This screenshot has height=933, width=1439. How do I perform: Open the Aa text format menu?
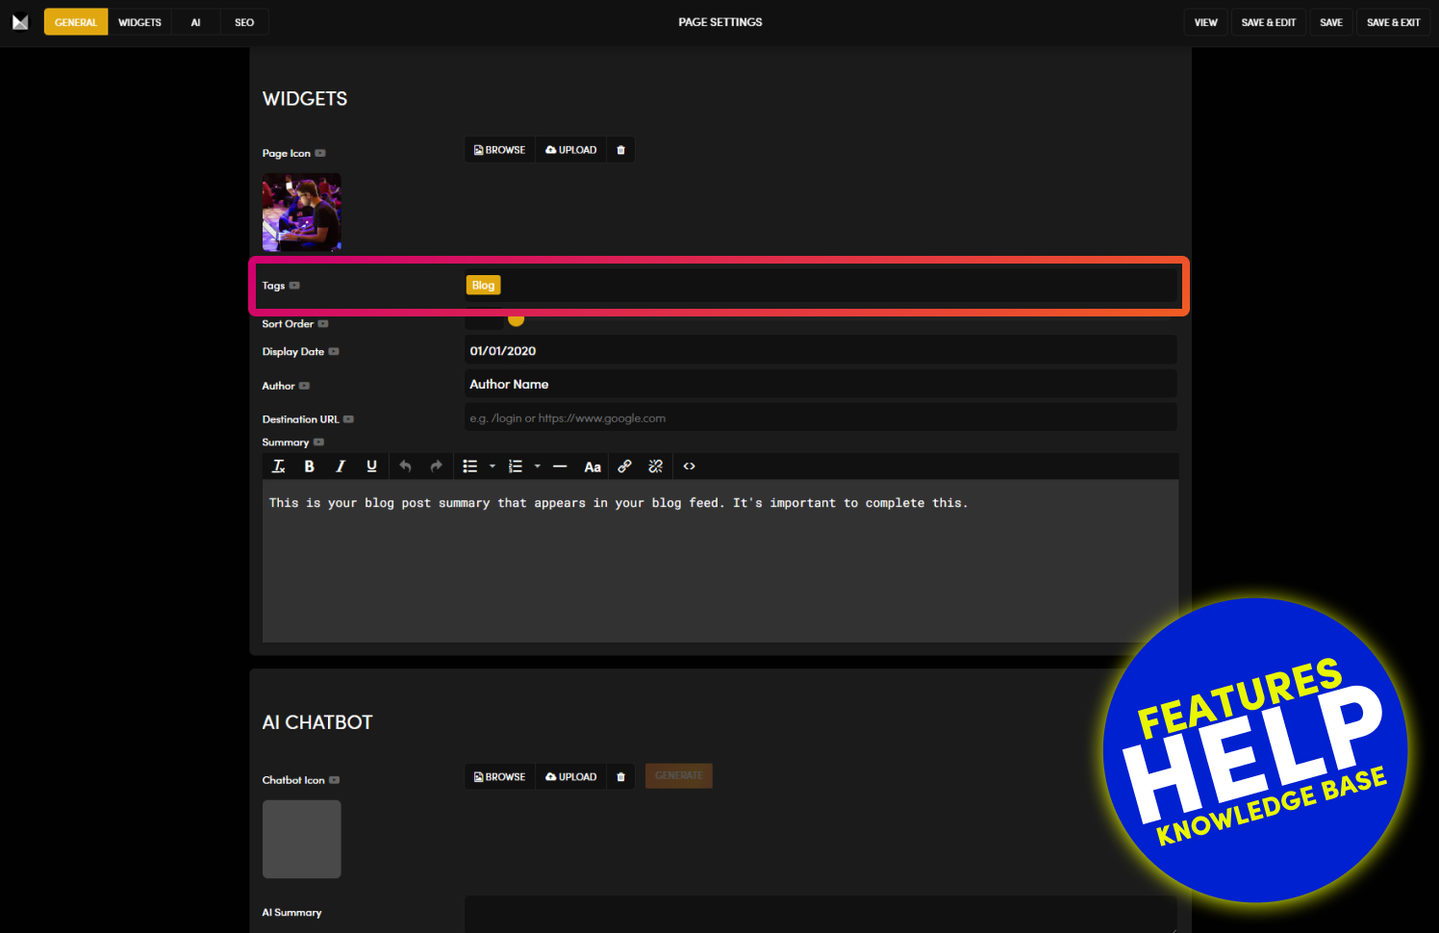pos(592,466)
